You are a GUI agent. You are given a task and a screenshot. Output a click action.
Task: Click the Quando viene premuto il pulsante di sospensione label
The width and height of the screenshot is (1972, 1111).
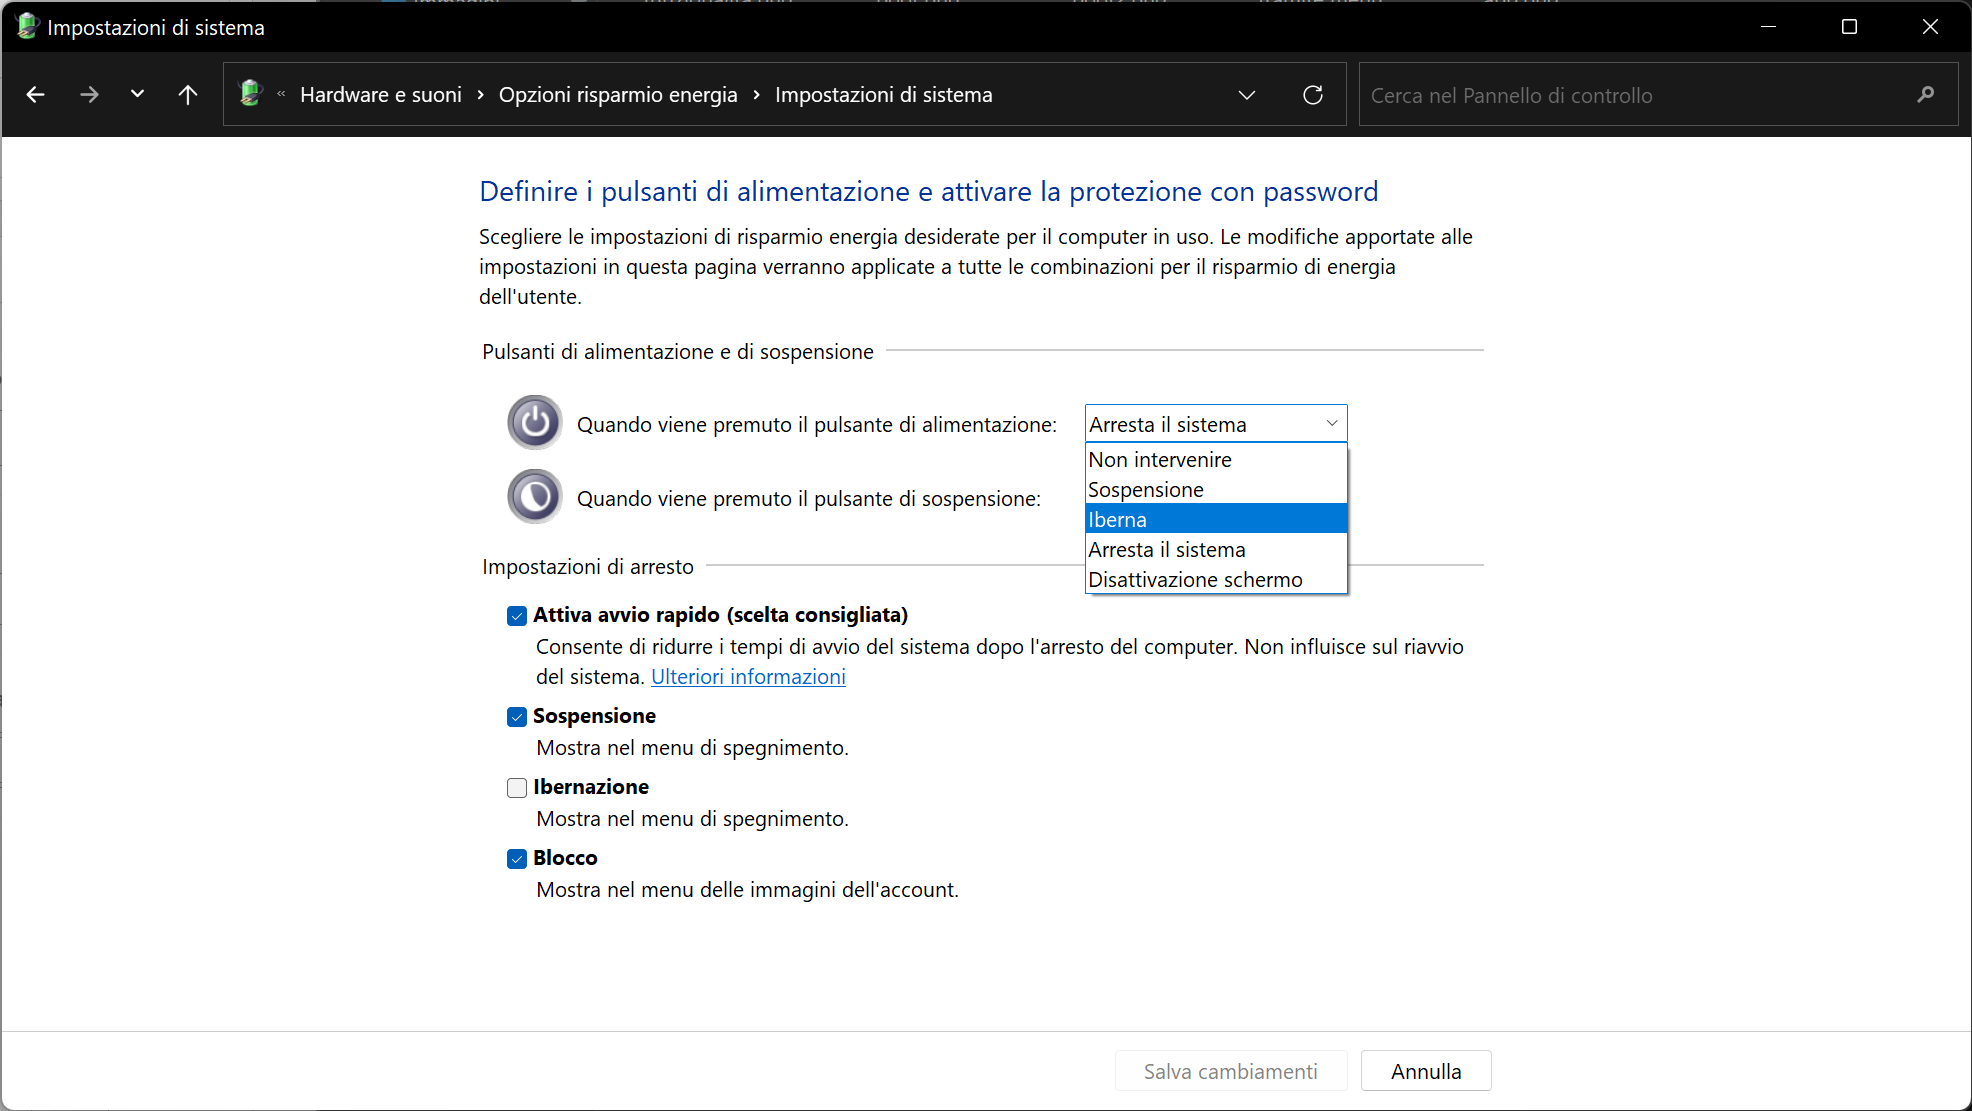click(x=809, y=499)
